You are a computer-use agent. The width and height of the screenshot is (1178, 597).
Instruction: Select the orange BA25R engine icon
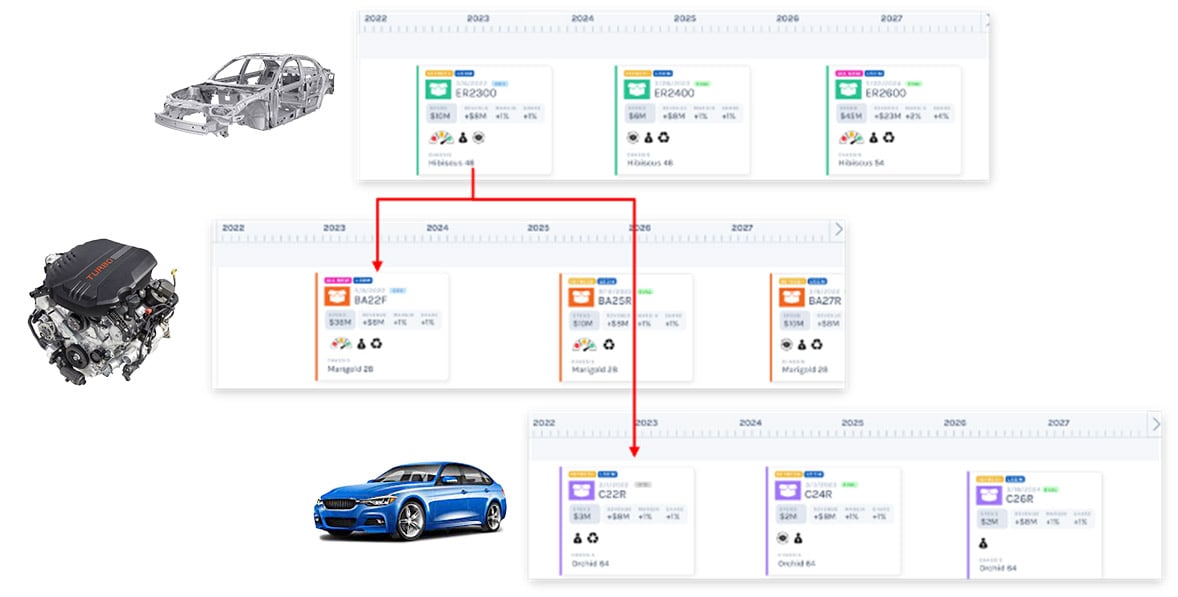click(580, 298)
